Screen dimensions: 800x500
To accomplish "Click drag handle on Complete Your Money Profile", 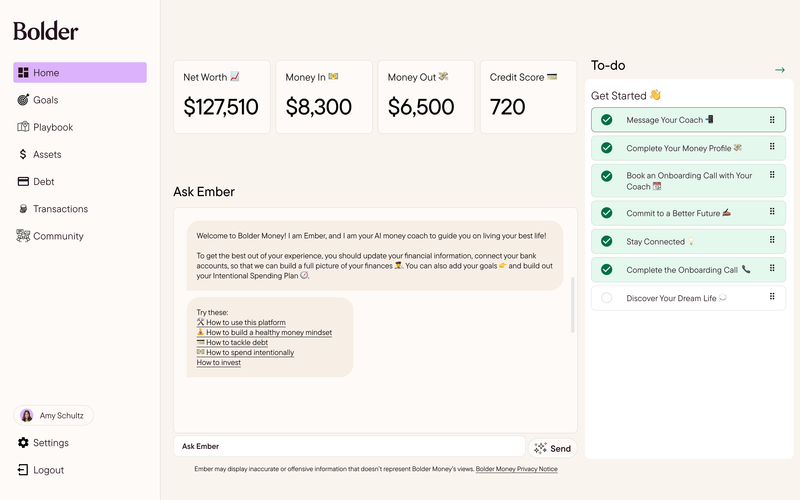I will pyautogui.click(x=772, y=148).
